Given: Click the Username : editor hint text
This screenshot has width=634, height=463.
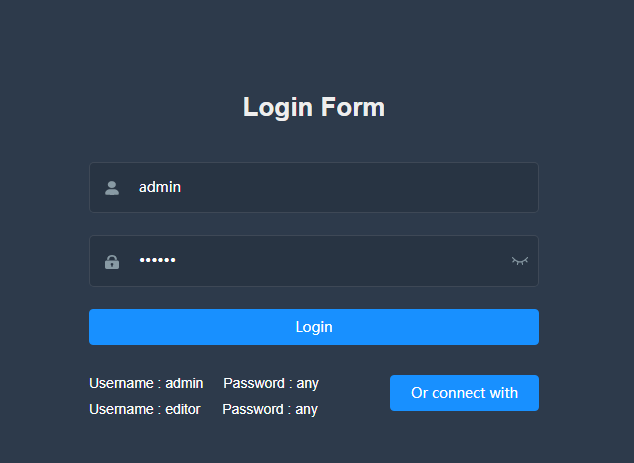Looking at the screenshot, I should tap(145, 409).
